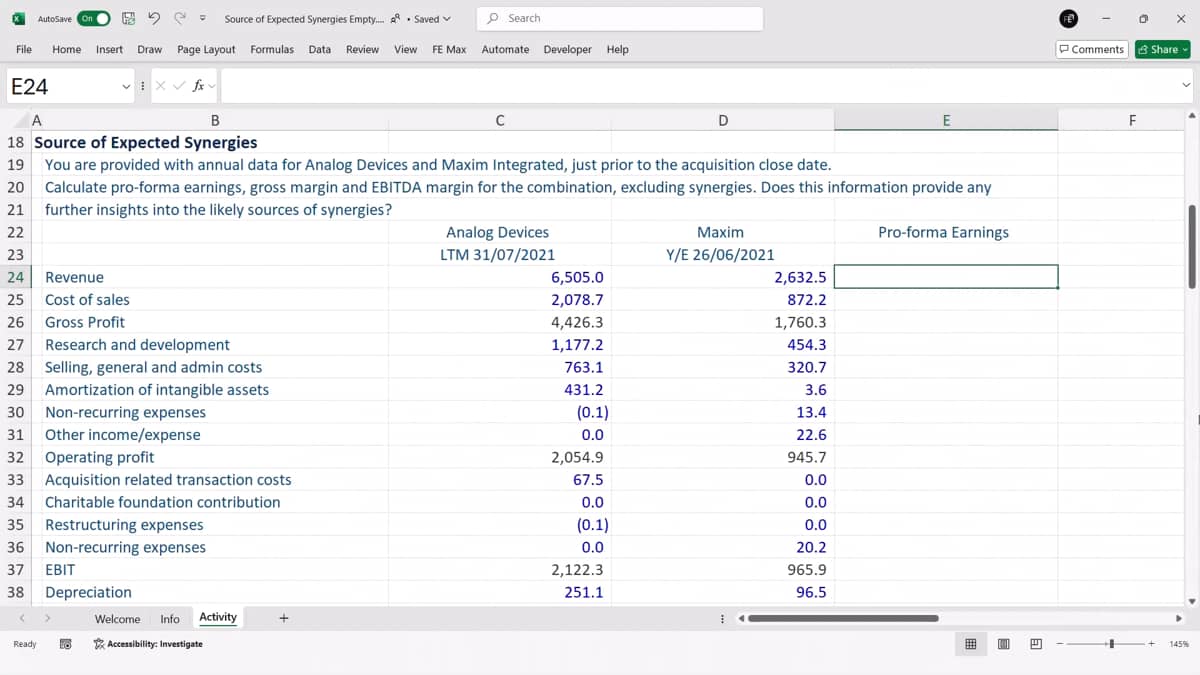Click the Enter checkmark formula icon

181,86
